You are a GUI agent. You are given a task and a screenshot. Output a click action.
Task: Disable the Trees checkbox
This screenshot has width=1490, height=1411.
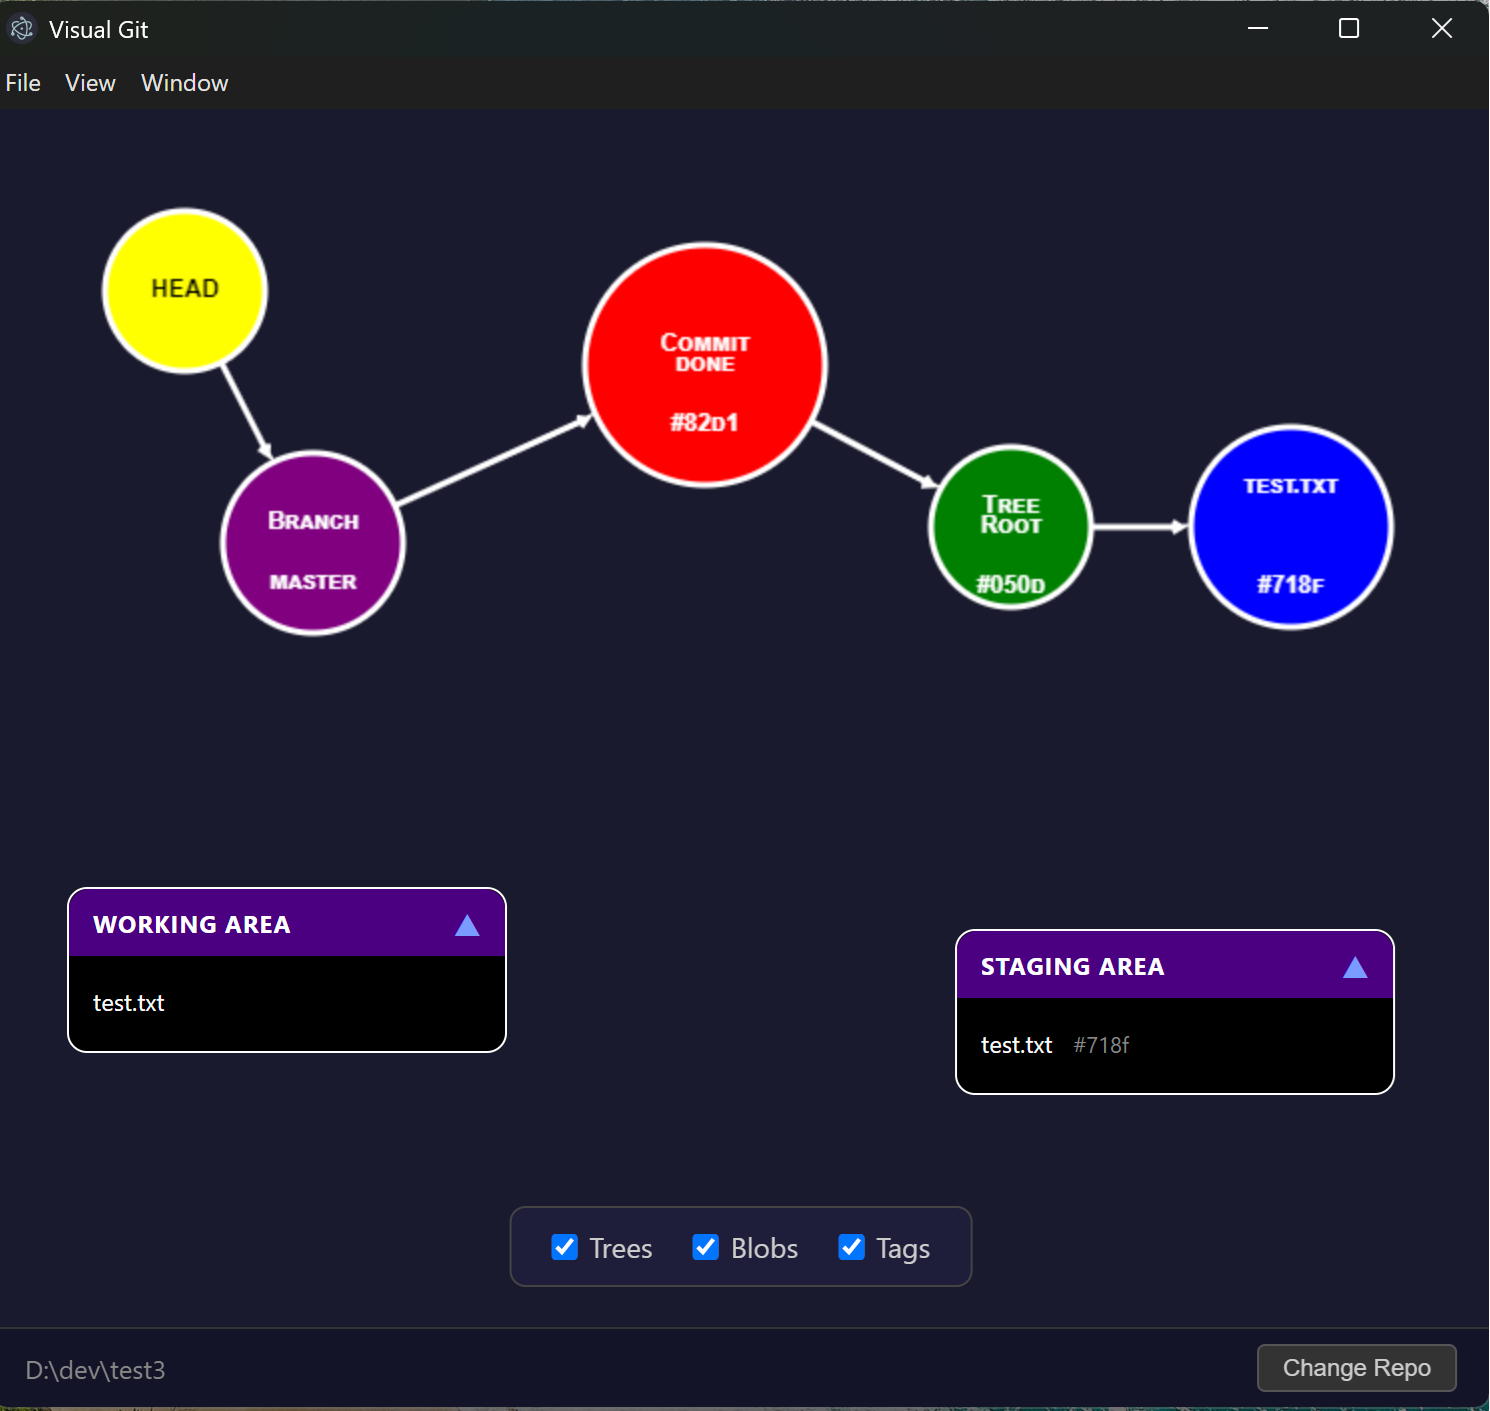pos(565,1247)
